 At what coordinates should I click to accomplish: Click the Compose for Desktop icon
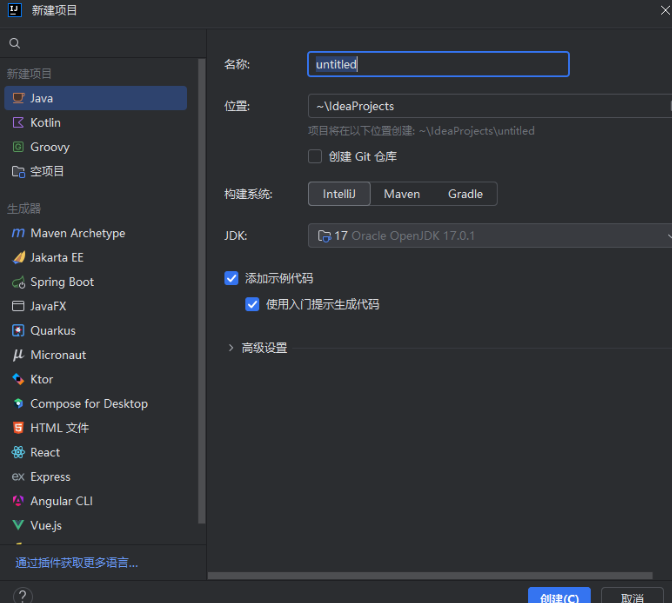18,403
